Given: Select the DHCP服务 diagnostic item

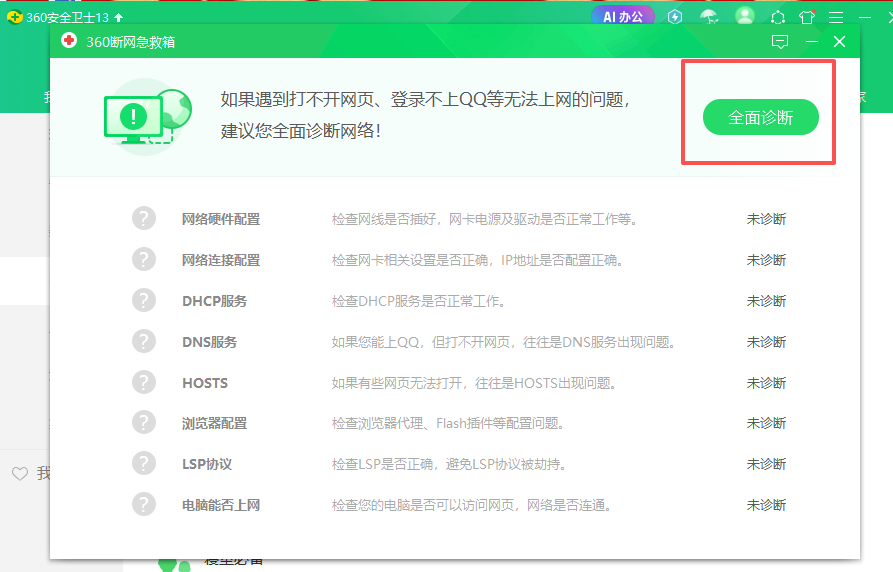Looking at the screenshot, I should [214, 301].
